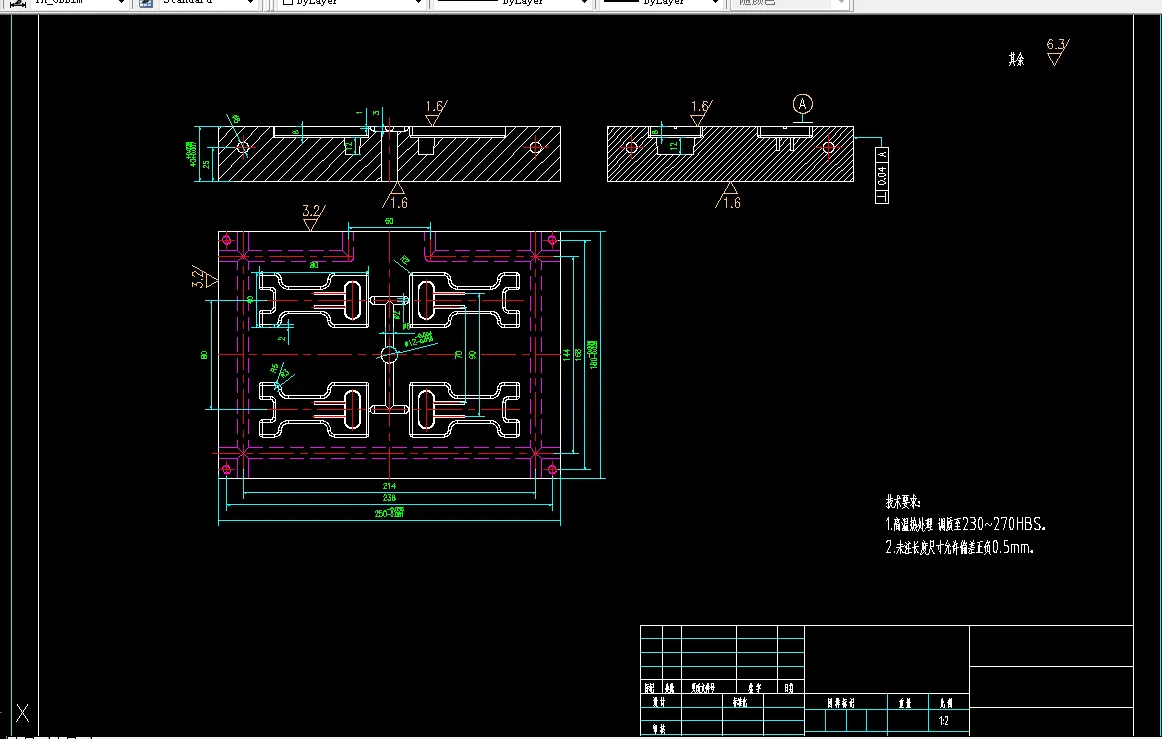Pick the left hole circle in the left section view
Image resolution: width=1162 pixels, height=739 pixels.
point(242,147)
